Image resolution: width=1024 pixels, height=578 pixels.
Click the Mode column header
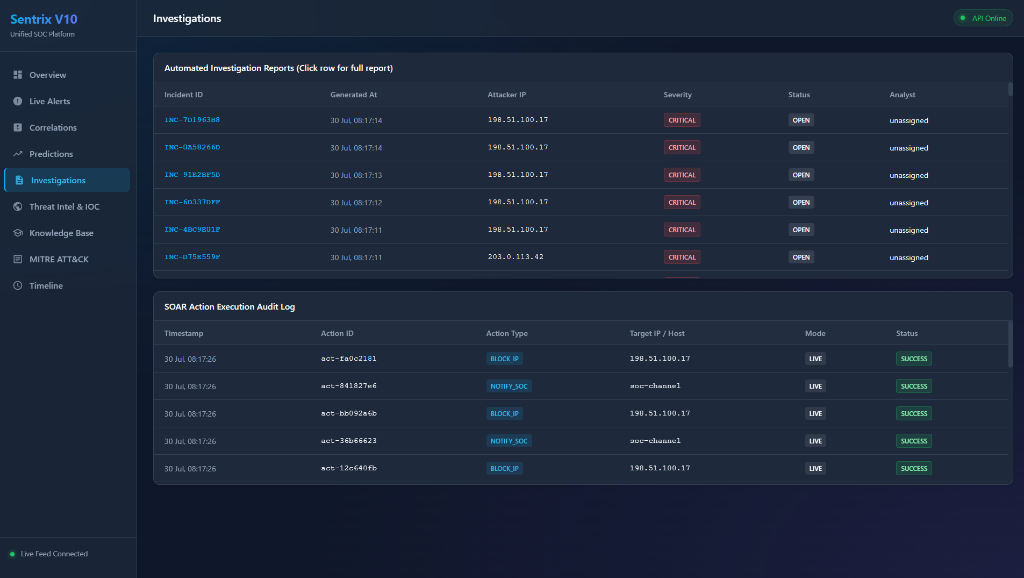click(x=815, y=333)
